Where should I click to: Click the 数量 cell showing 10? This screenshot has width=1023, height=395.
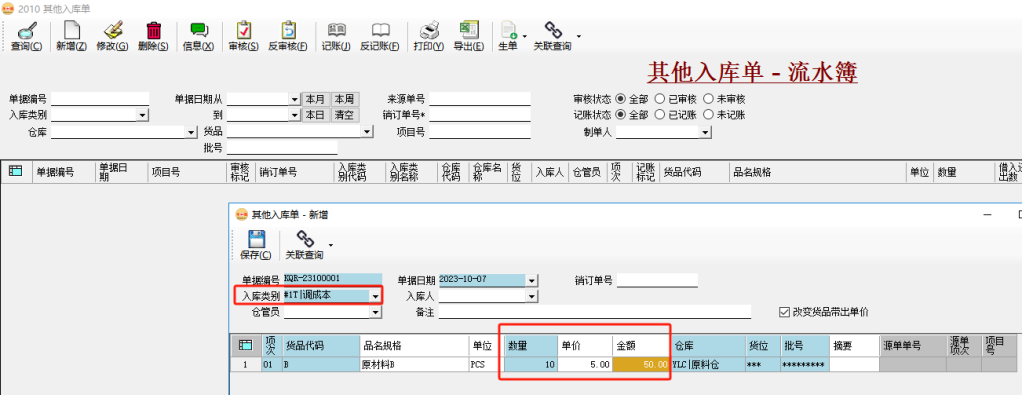click(x=530, y=365)
